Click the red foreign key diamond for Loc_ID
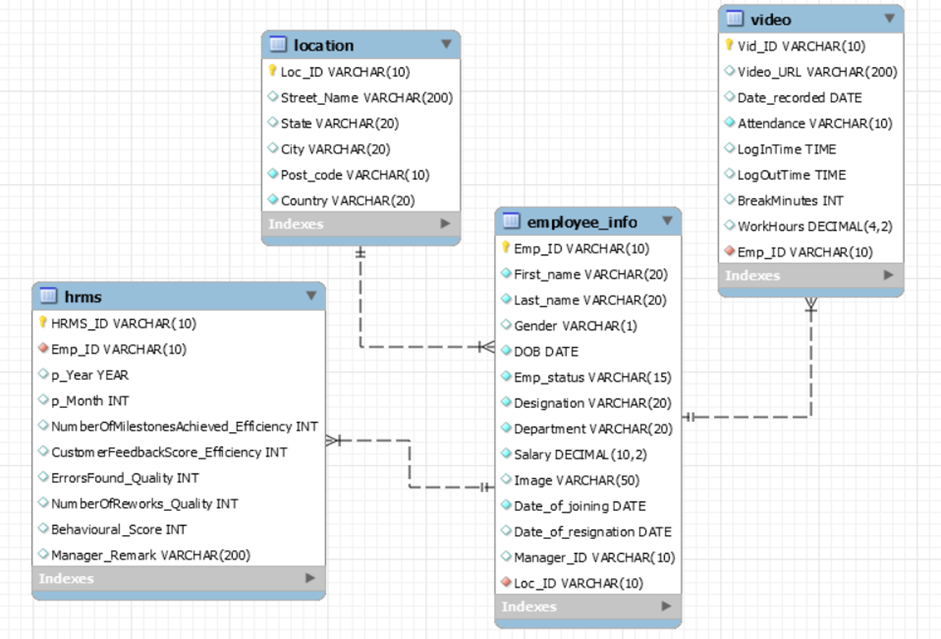Viewport: 941px width, 639px height. tap(507, 583)
